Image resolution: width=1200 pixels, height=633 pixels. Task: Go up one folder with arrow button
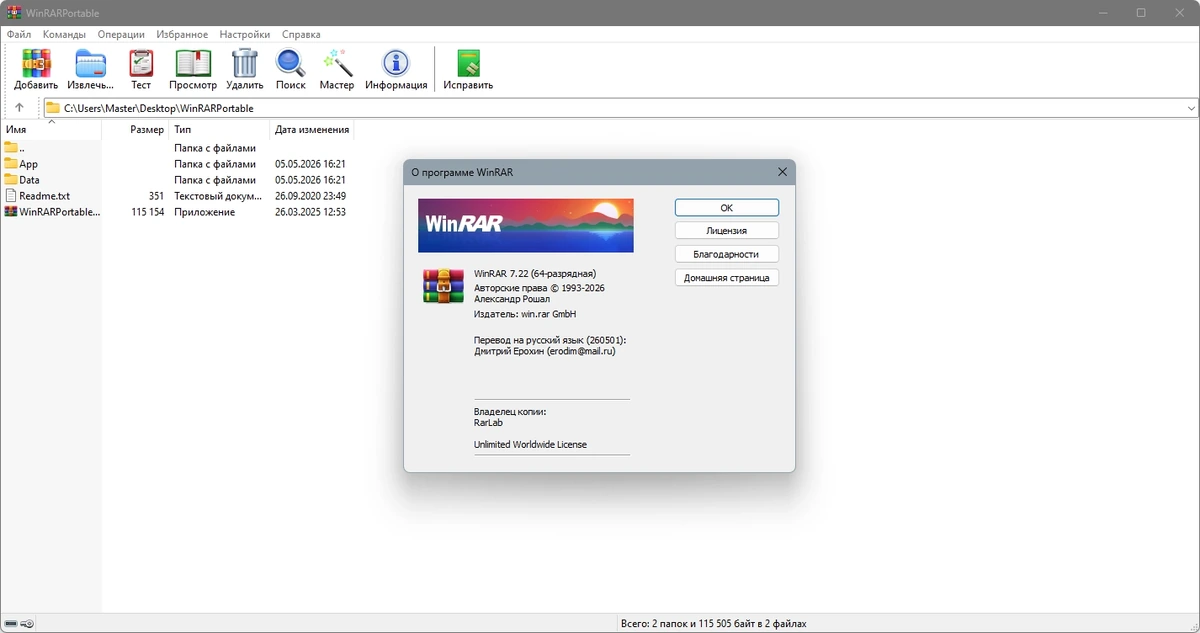point(19,108)
